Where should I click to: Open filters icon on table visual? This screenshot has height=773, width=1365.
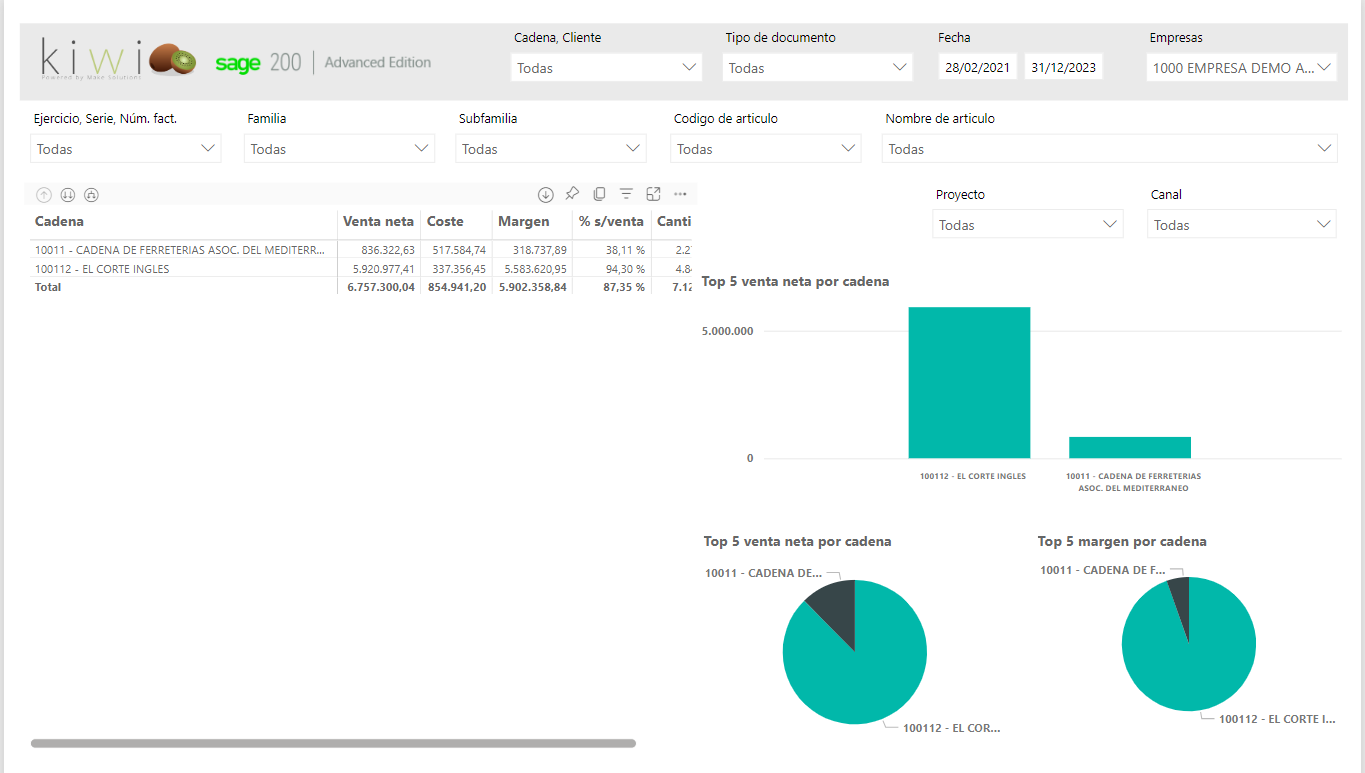(626, 194)
